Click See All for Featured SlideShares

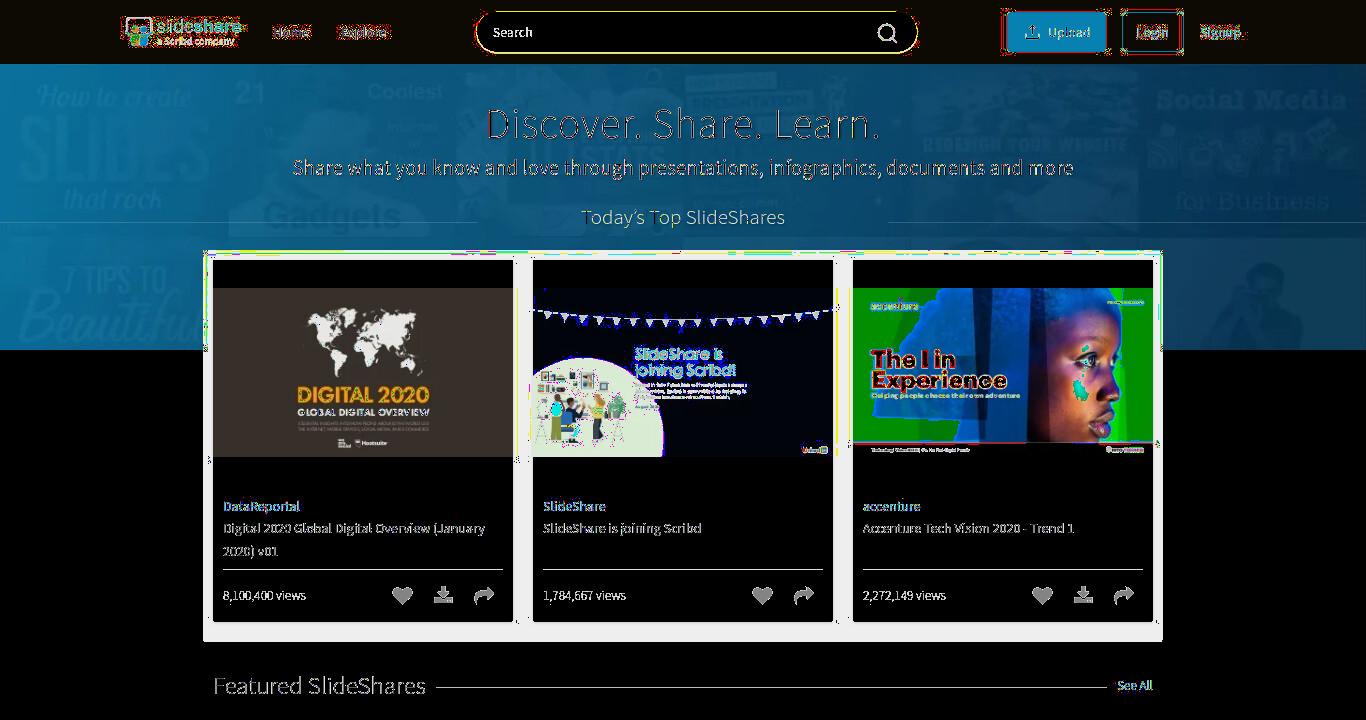click(1135, 685)
